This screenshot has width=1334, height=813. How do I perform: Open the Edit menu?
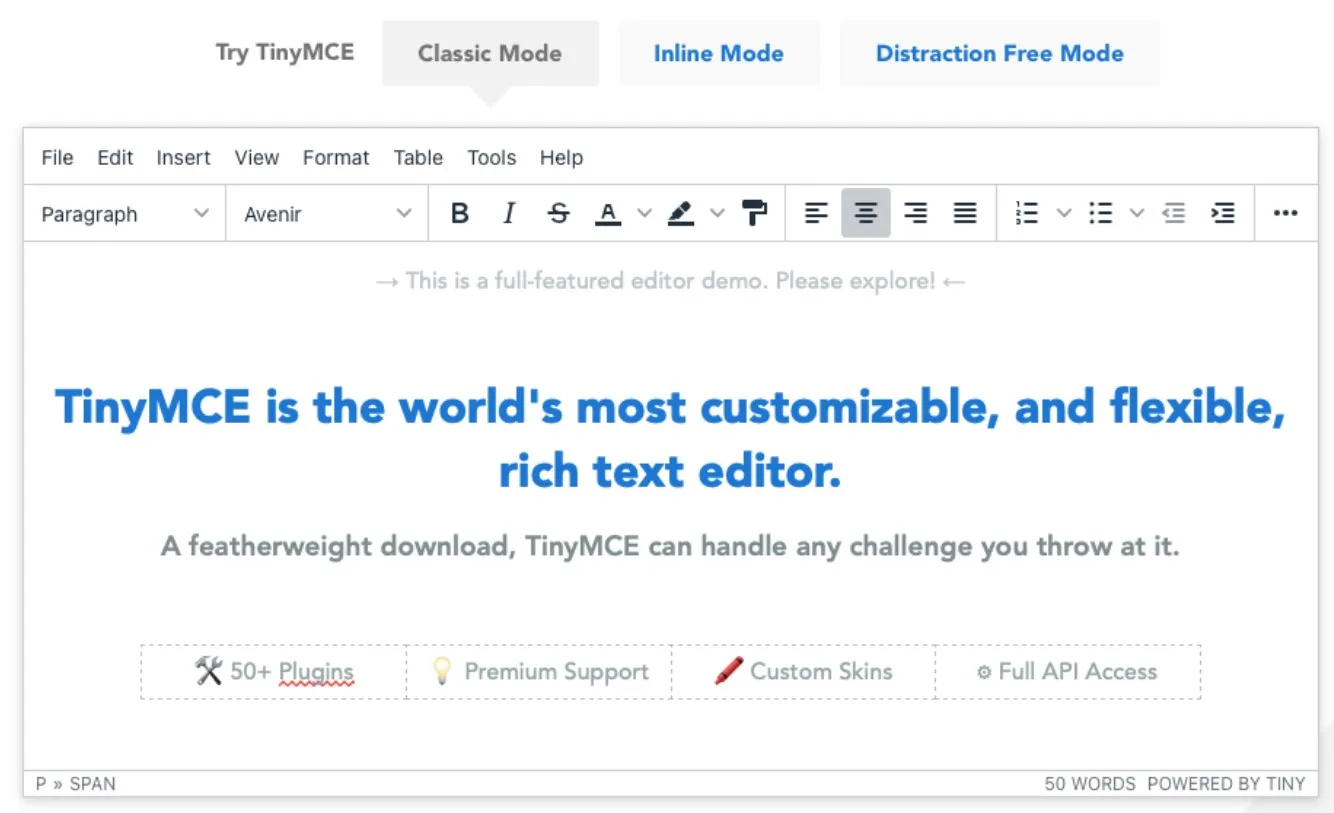click(x=115, y=157)
